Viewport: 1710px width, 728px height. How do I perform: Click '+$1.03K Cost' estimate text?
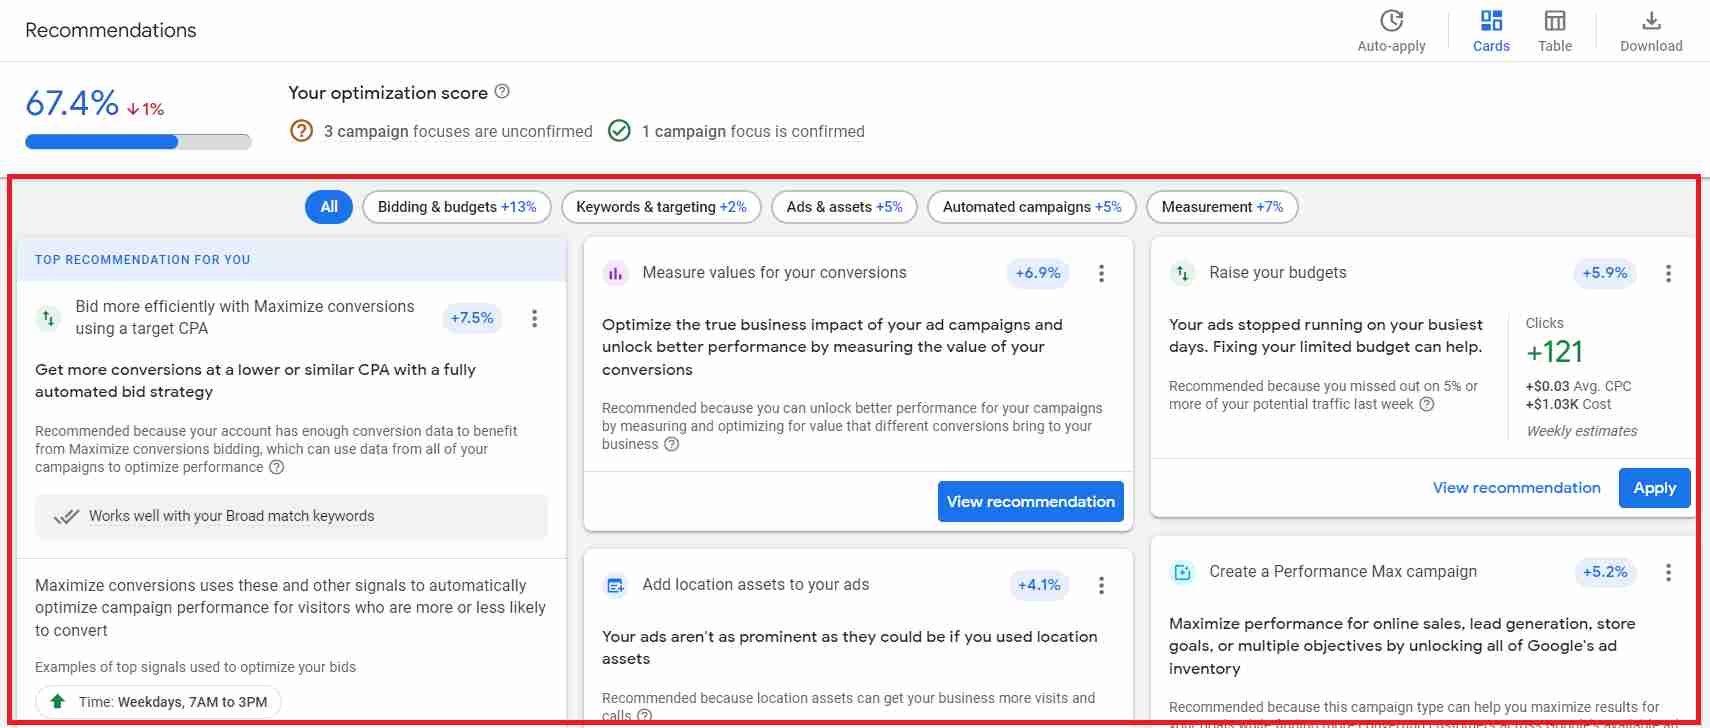[x=1569, y=404]
